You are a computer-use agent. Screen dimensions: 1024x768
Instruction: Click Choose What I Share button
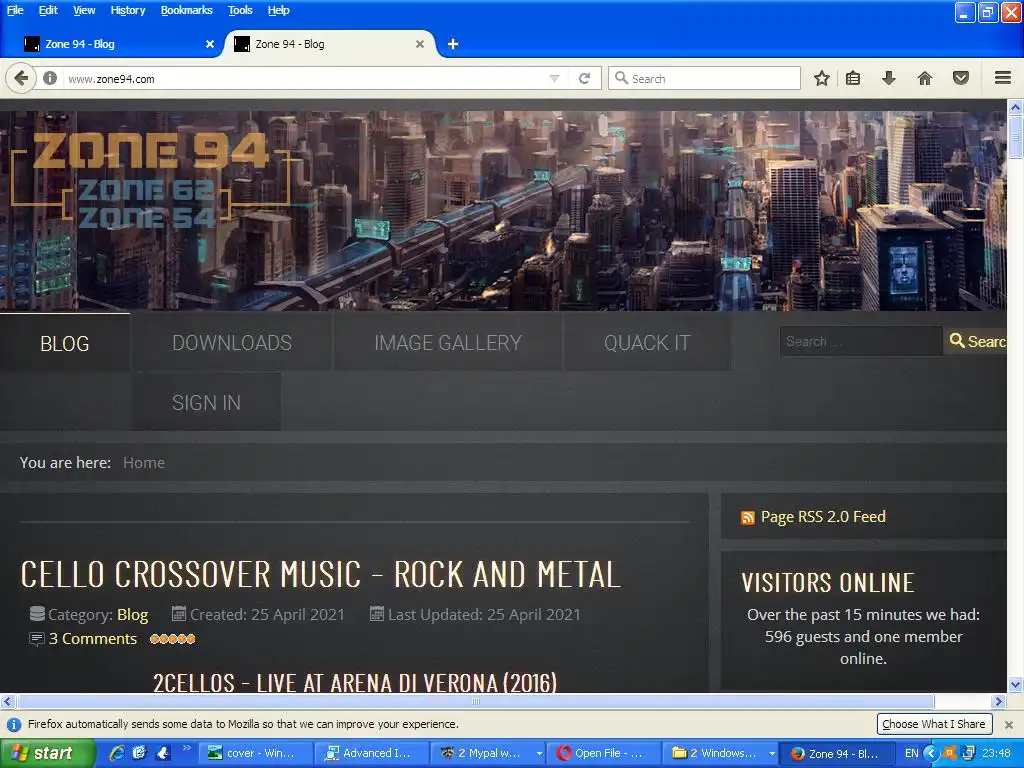tap(934, 724)
